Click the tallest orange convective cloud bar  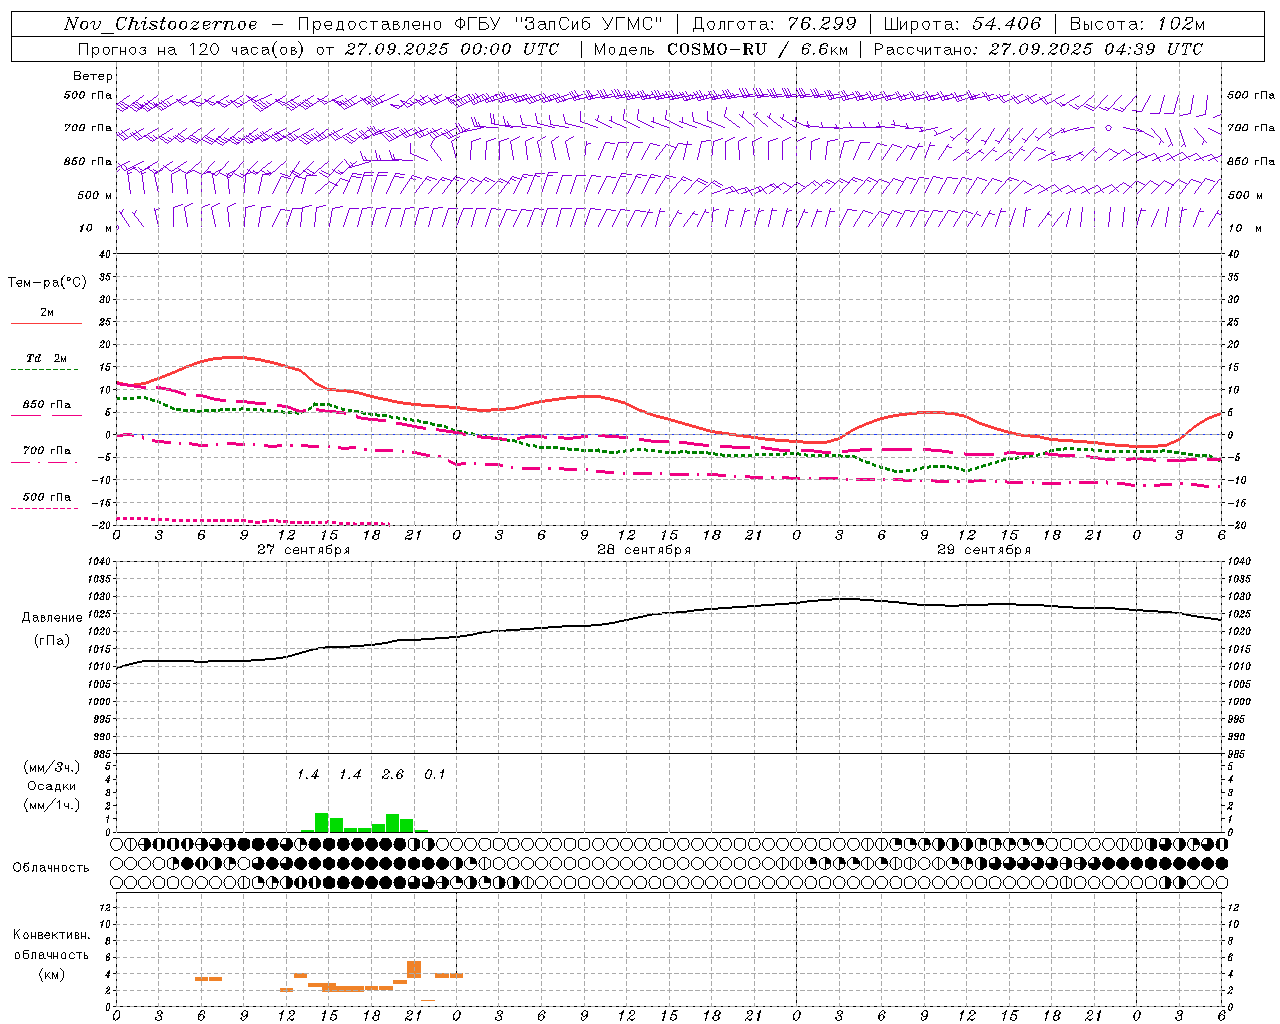[x=414, y=970]
